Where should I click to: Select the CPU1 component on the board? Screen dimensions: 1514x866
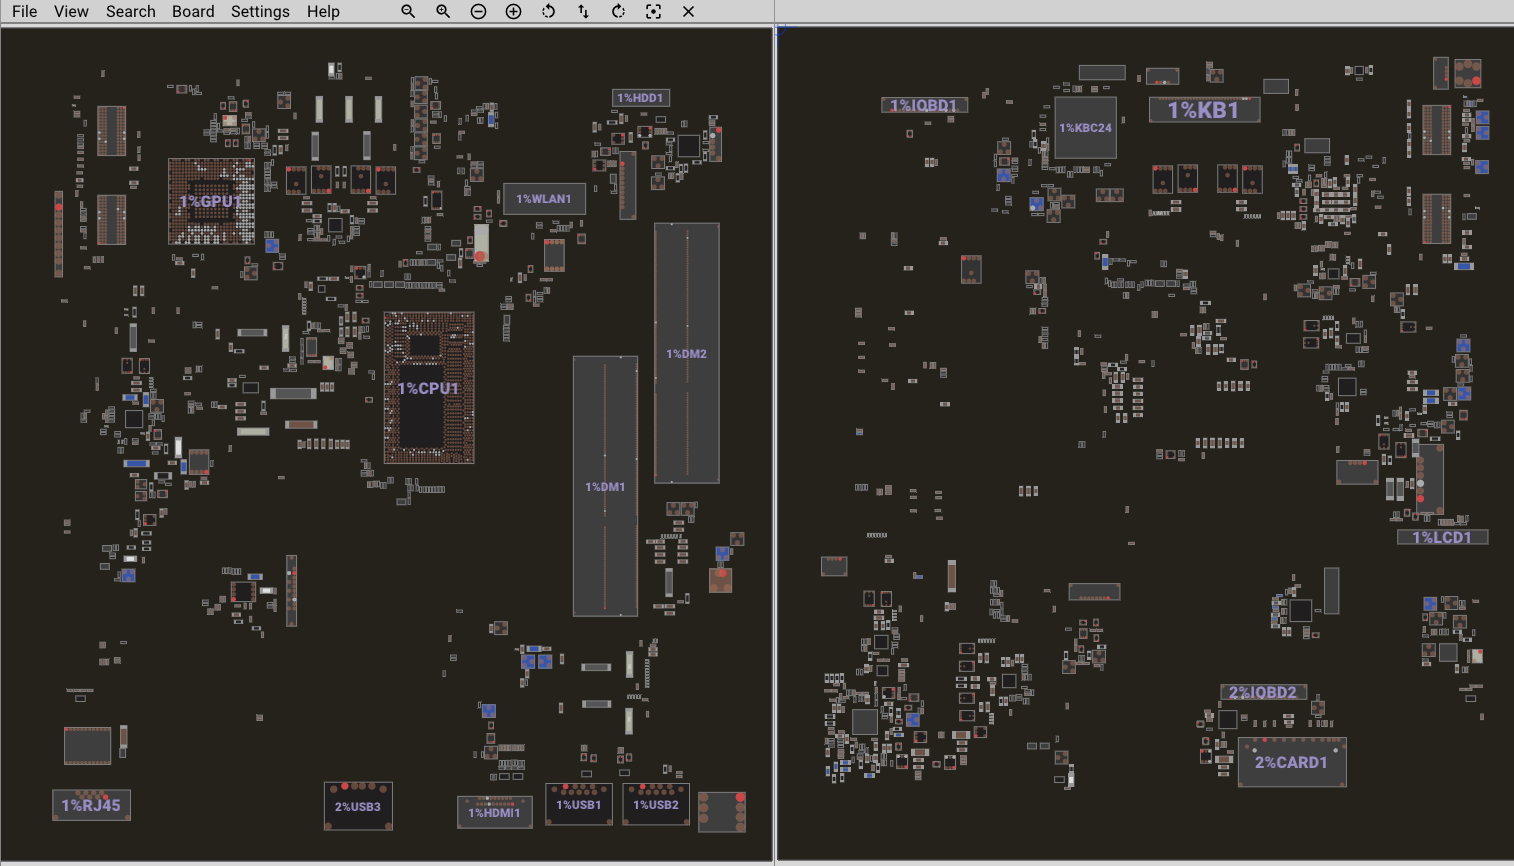click(x=429, y=388)
